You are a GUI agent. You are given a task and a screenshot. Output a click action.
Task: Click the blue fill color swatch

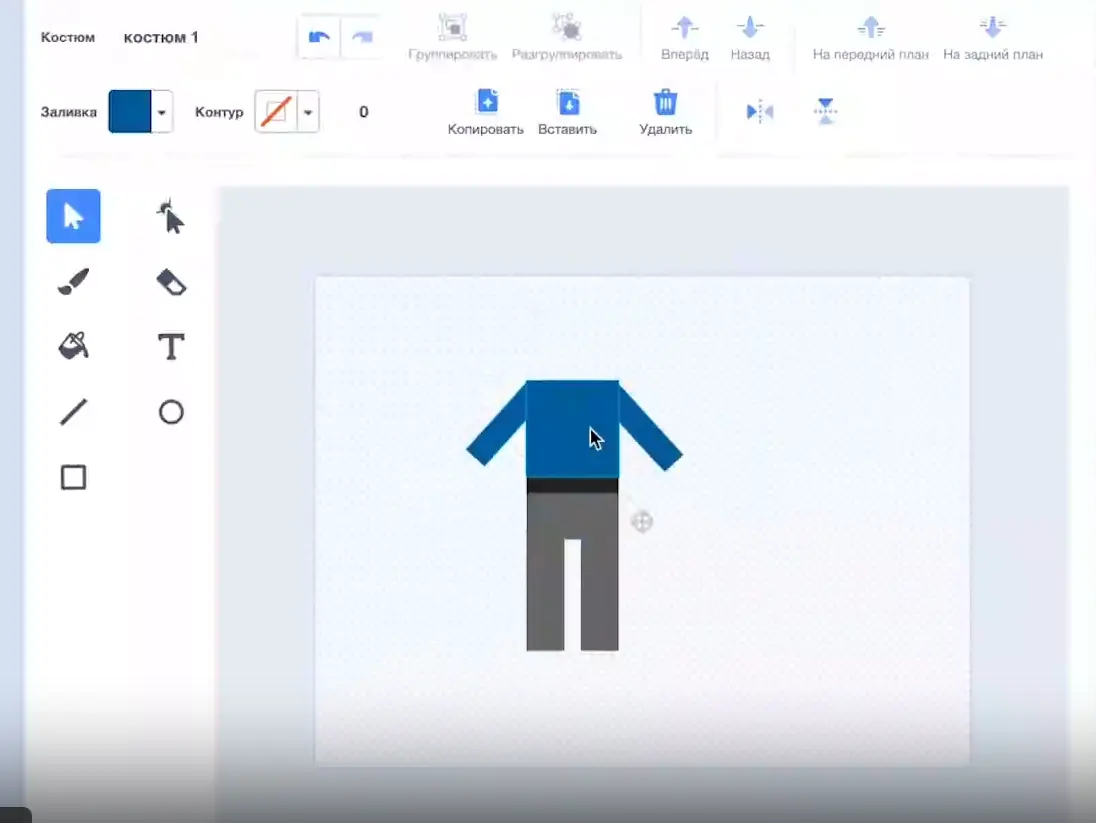[130, 112]
